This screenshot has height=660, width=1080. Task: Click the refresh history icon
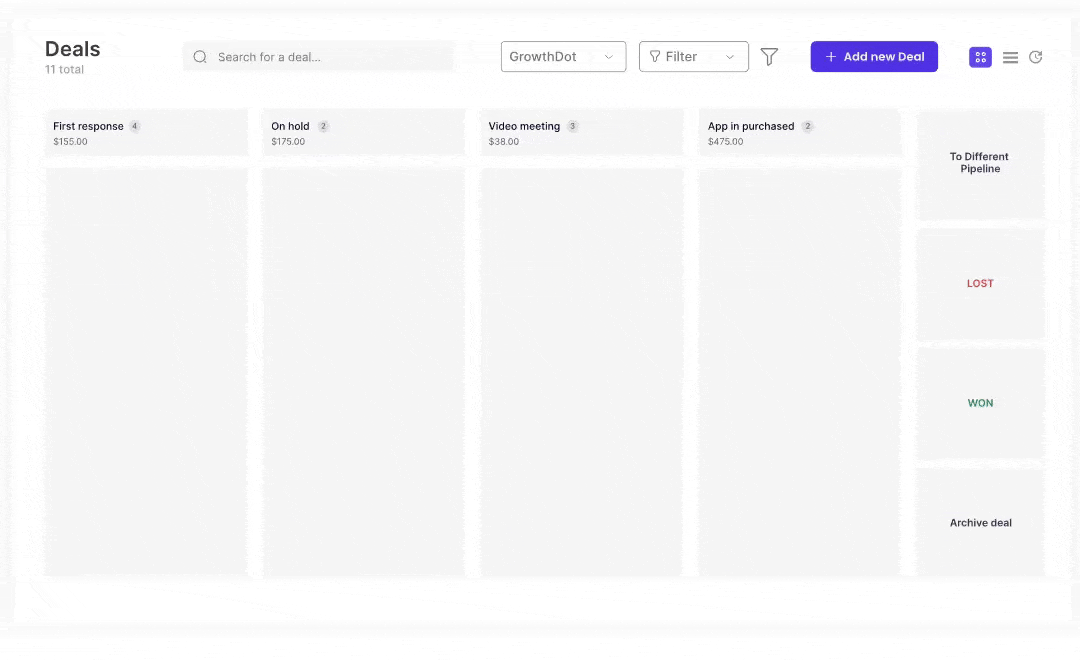(x=1036, y=57)
